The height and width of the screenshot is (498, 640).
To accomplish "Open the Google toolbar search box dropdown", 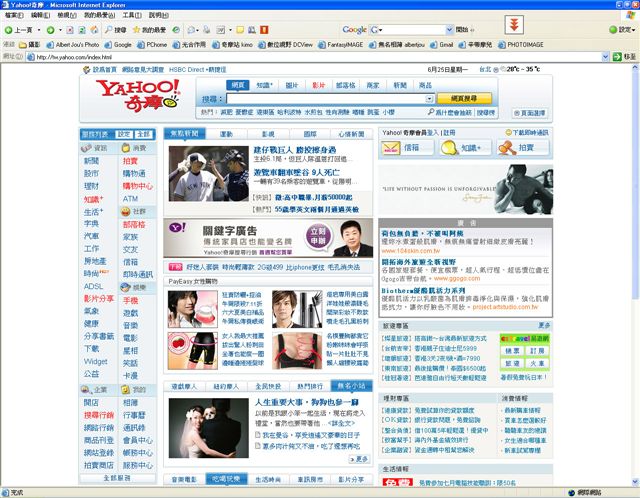I will 449,30.
